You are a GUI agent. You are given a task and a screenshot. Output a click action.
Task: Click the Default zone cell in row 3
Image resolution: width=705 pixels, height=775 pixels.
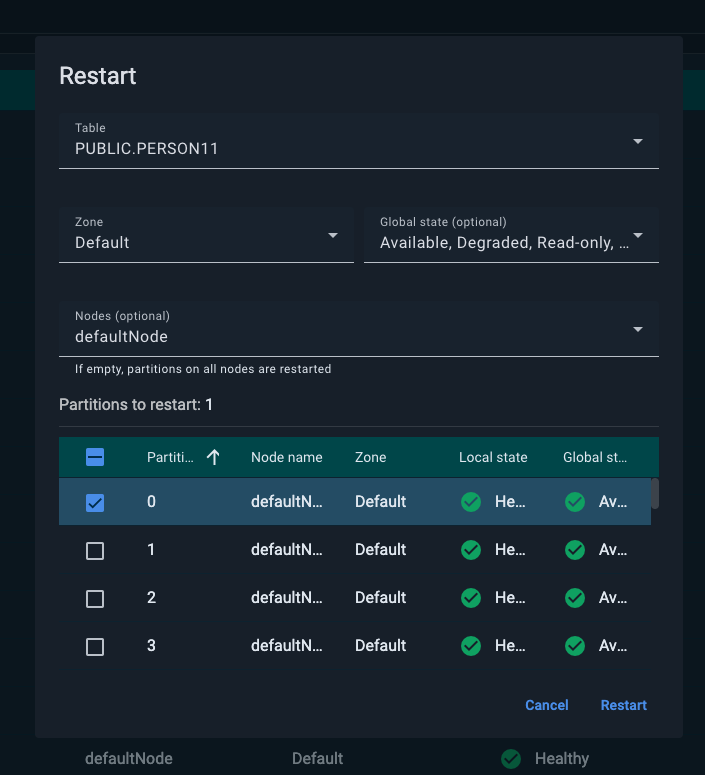pos(380,646)
